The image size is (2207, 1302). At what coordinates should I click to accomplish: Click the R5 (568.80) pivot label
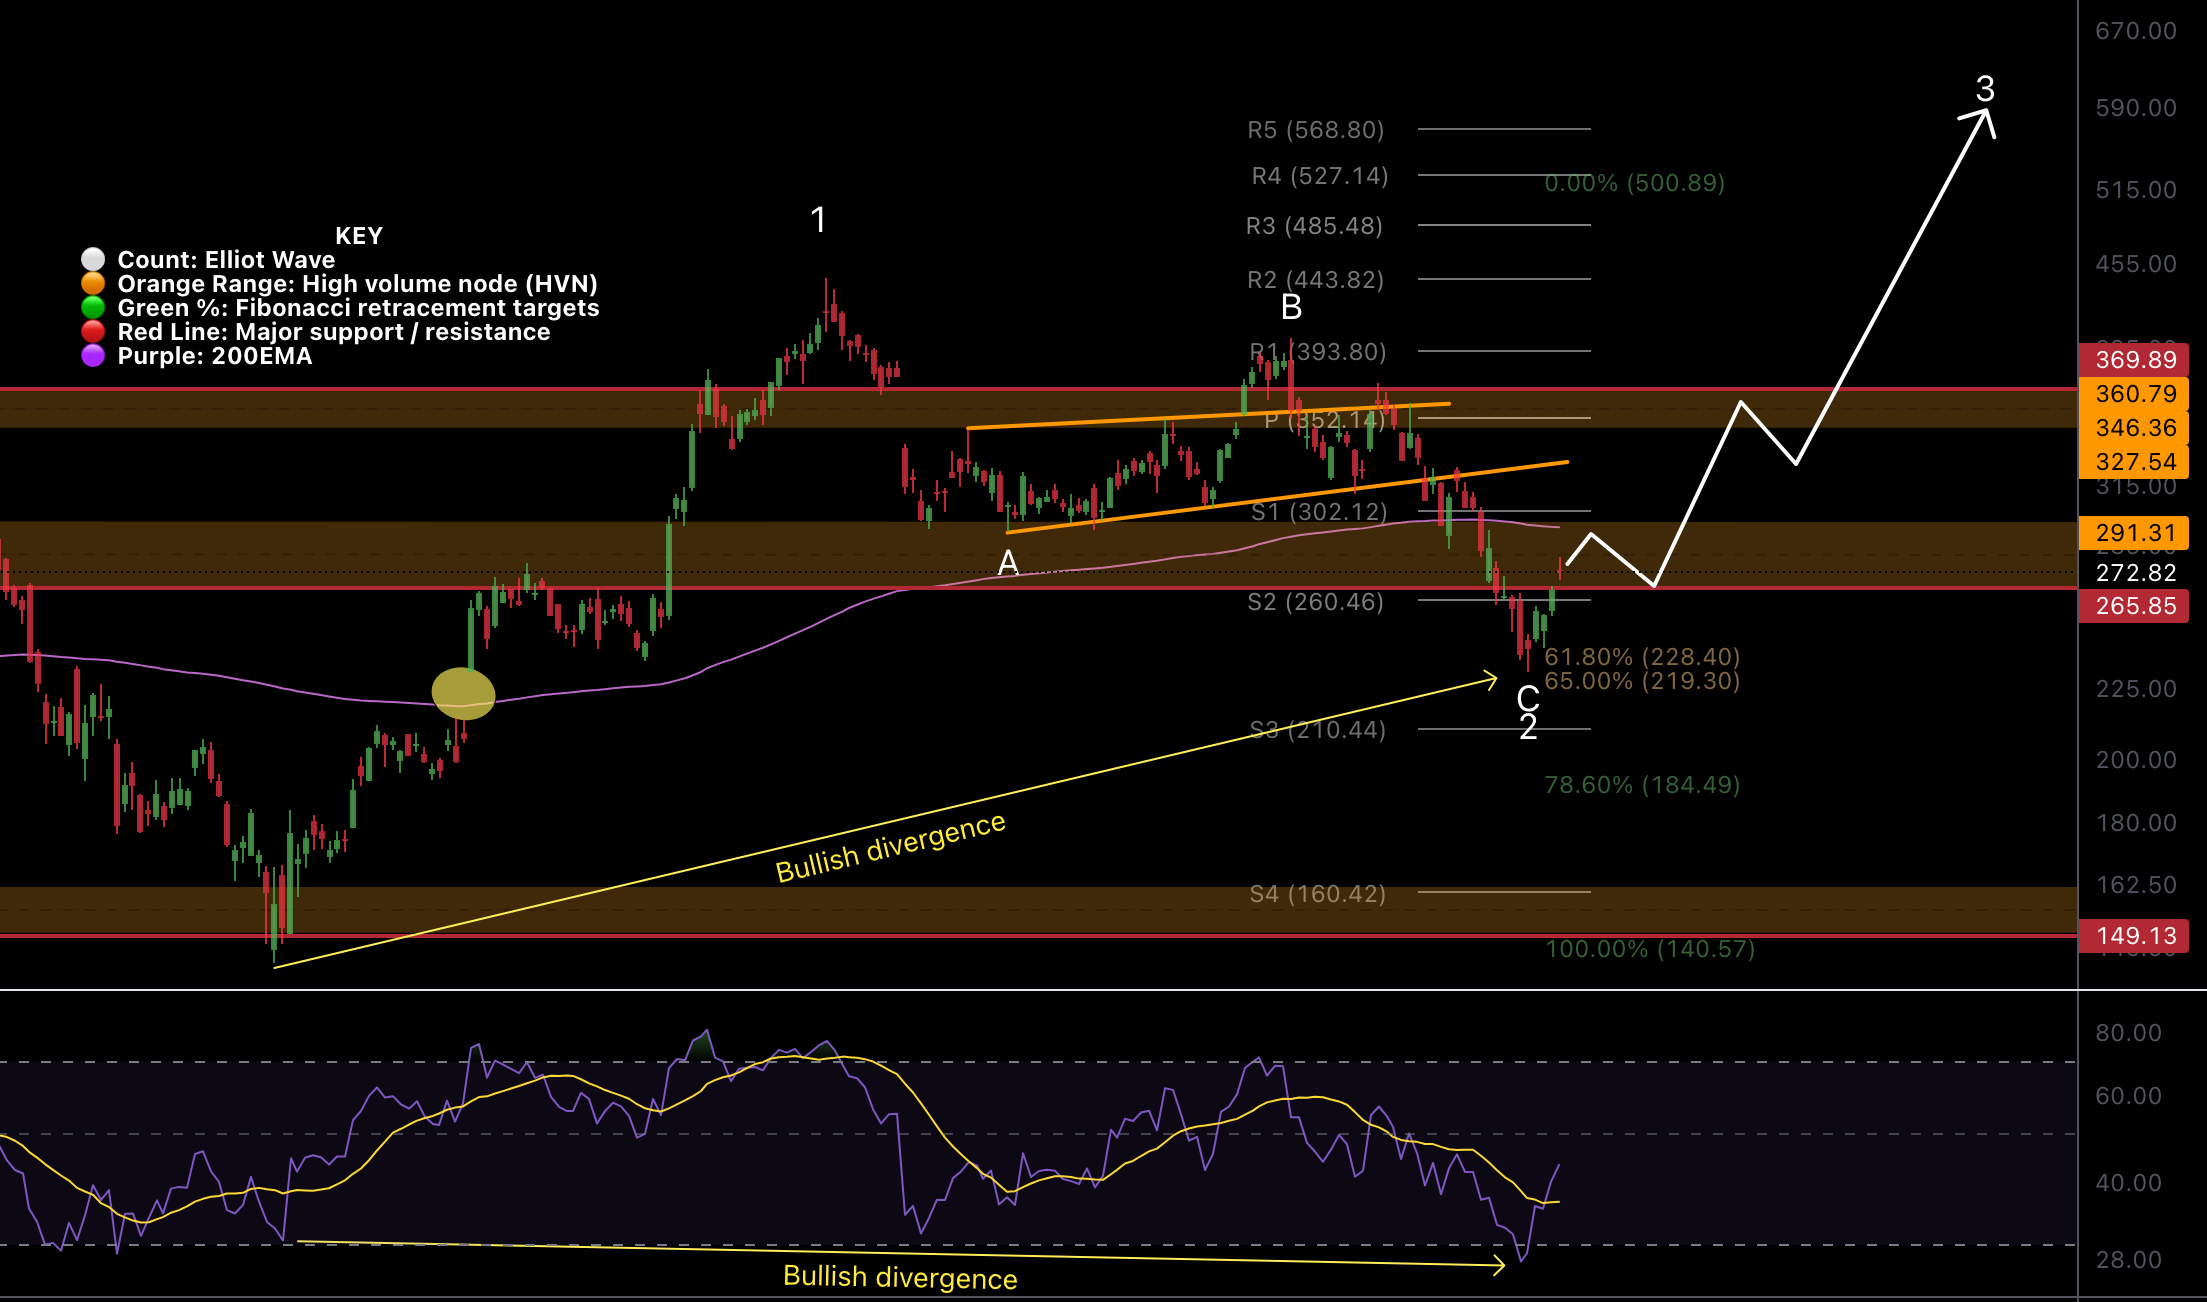(1315, 130)
